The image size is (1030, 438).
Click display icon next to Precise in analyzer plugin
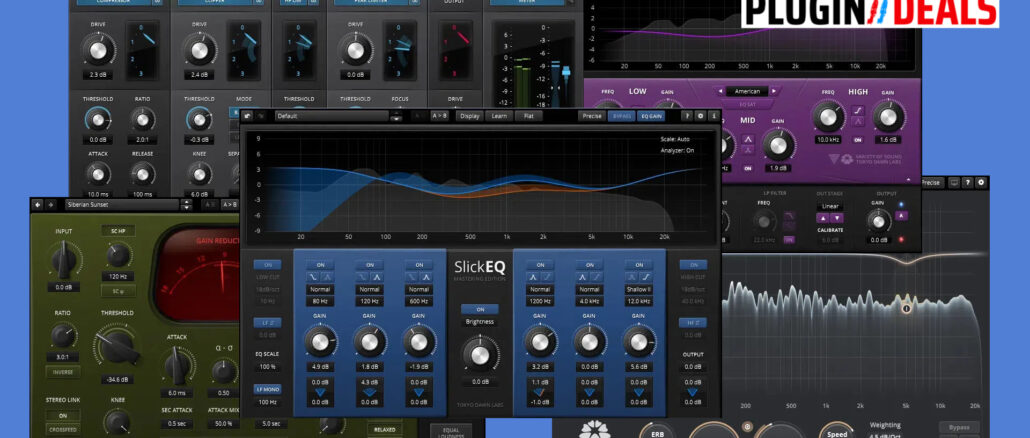pos(955,182)
